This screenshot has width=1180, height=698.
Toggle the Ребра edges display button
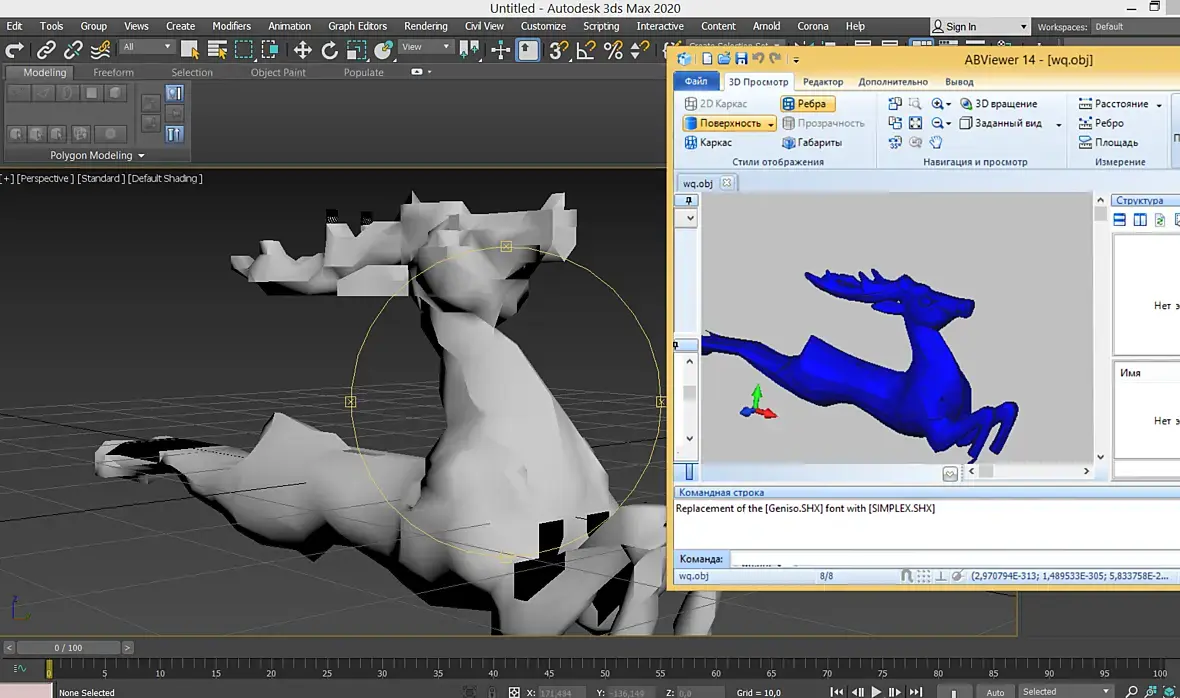point(807,104)
